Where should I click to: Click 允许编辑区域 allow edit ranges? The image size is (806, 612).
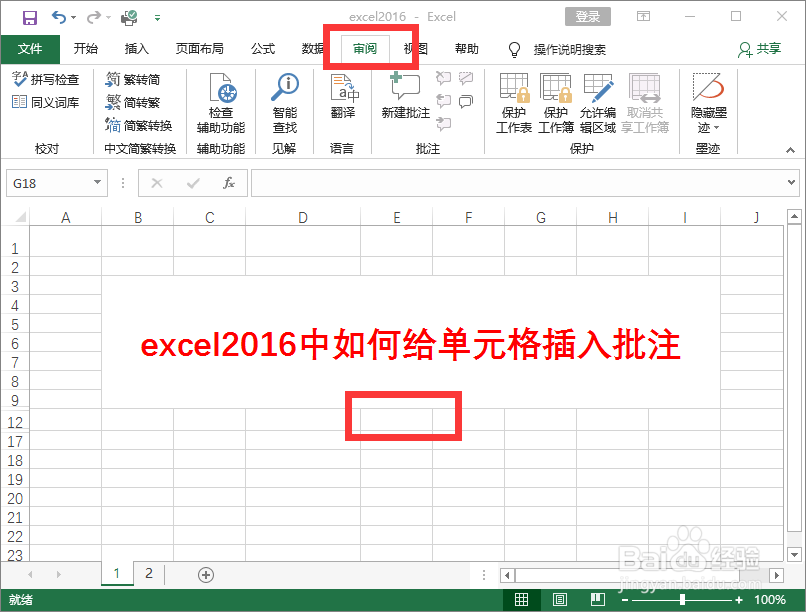pos(598,103)
